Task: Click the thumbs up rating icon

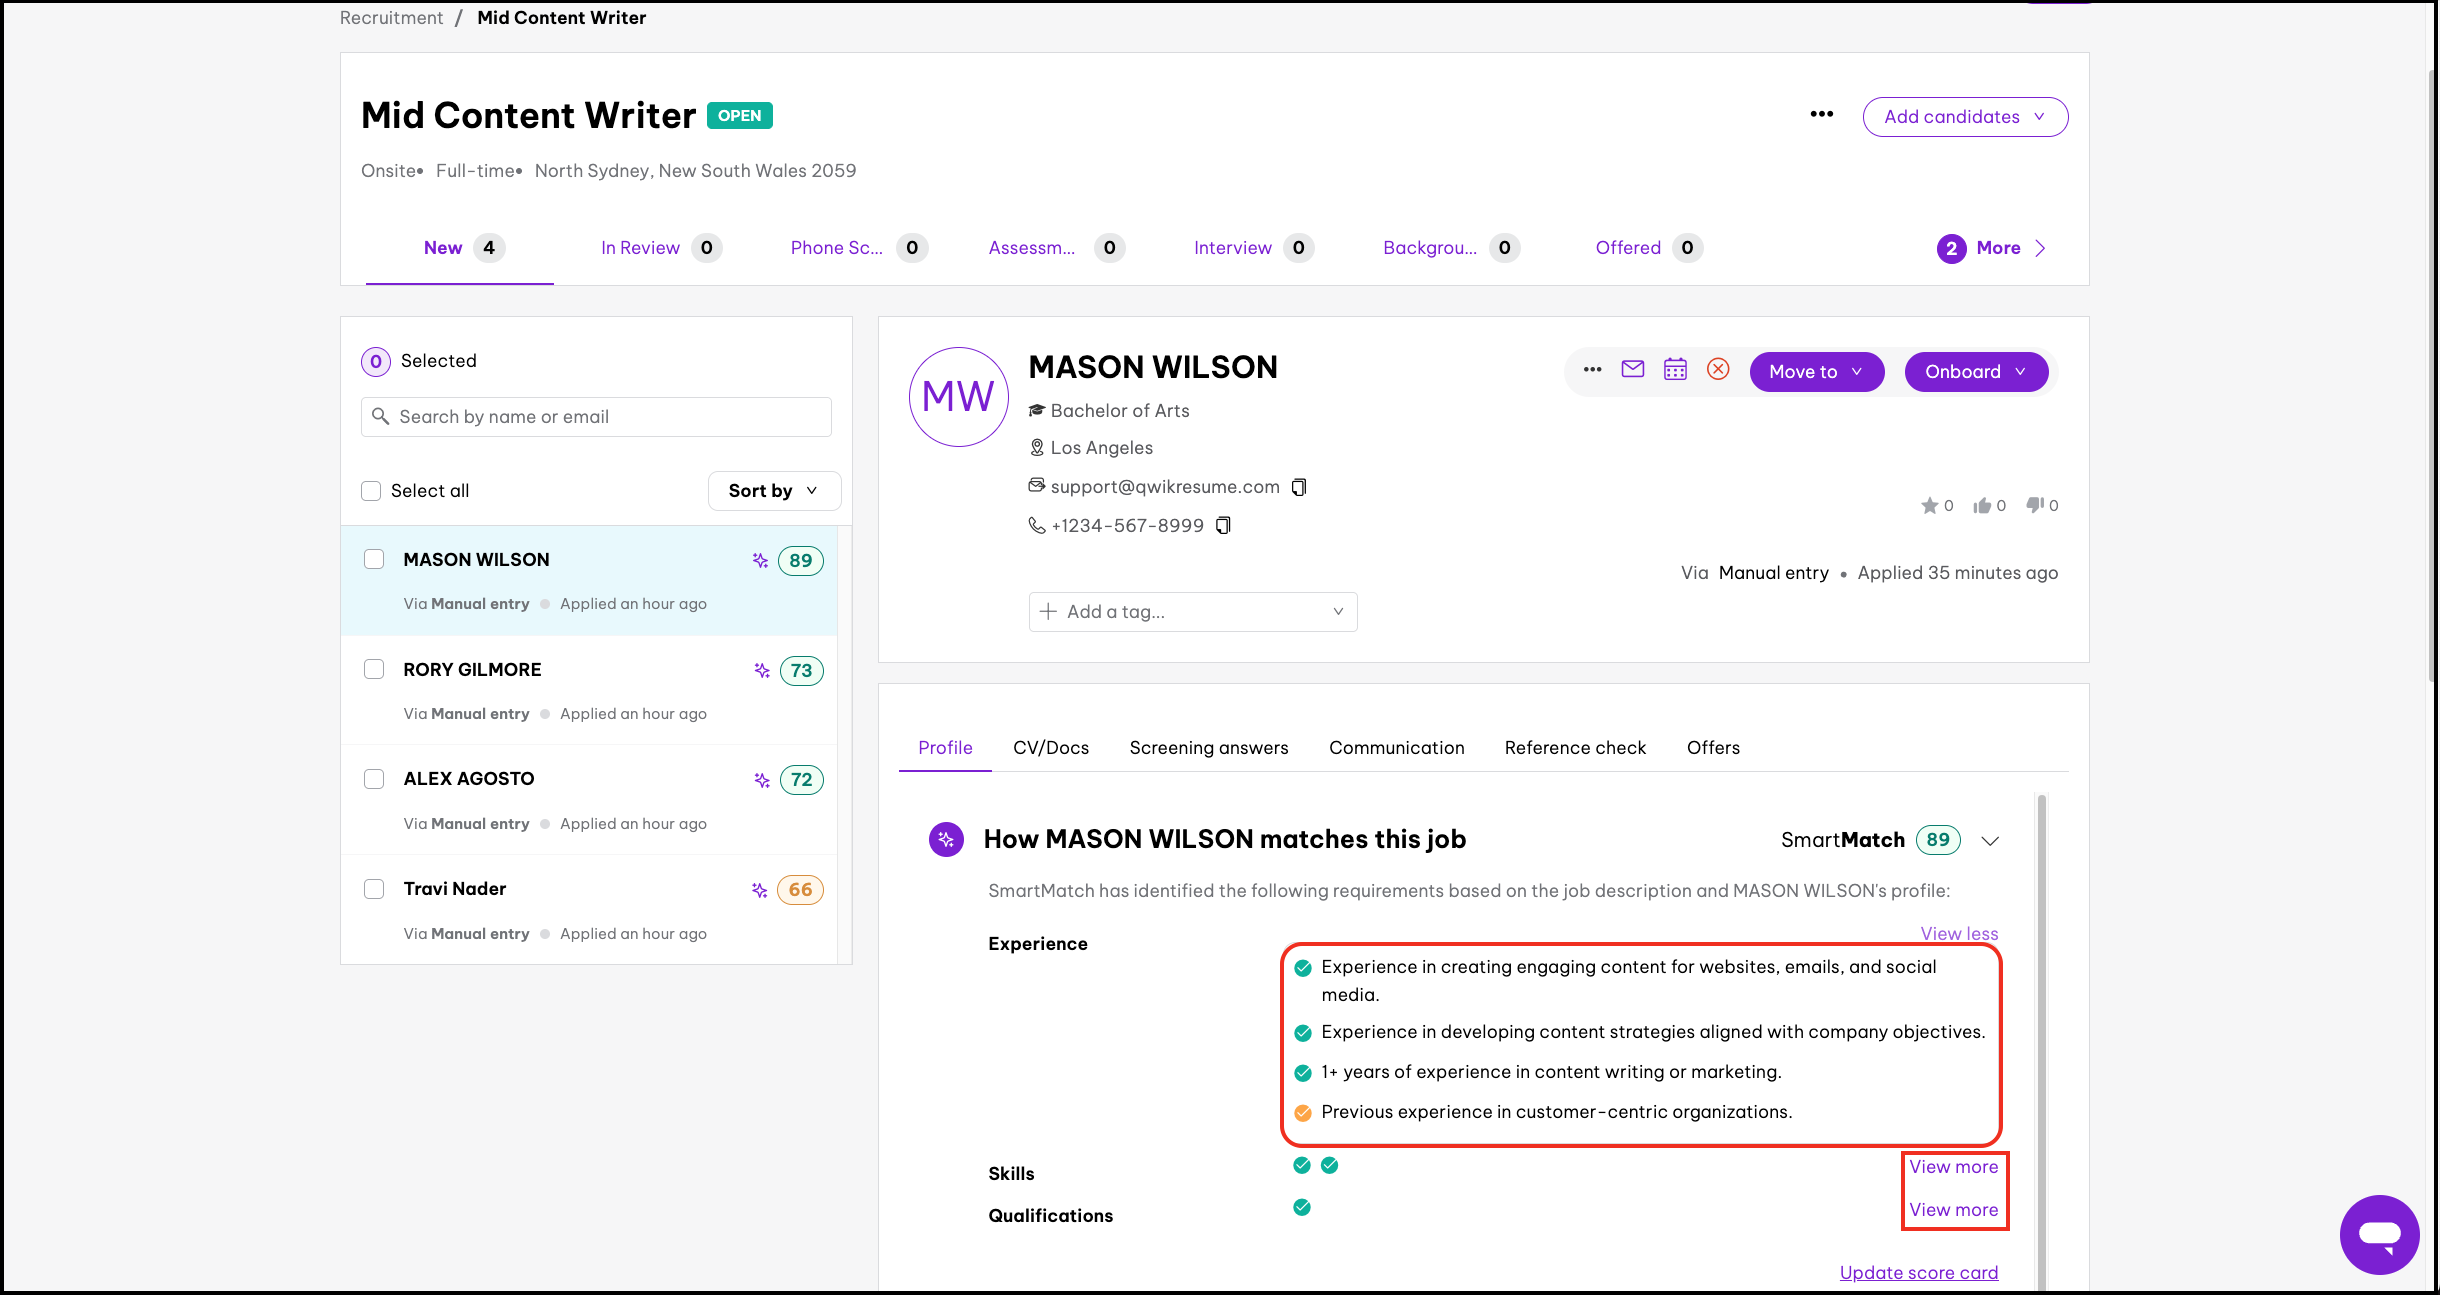Action: coord(1981,506)
